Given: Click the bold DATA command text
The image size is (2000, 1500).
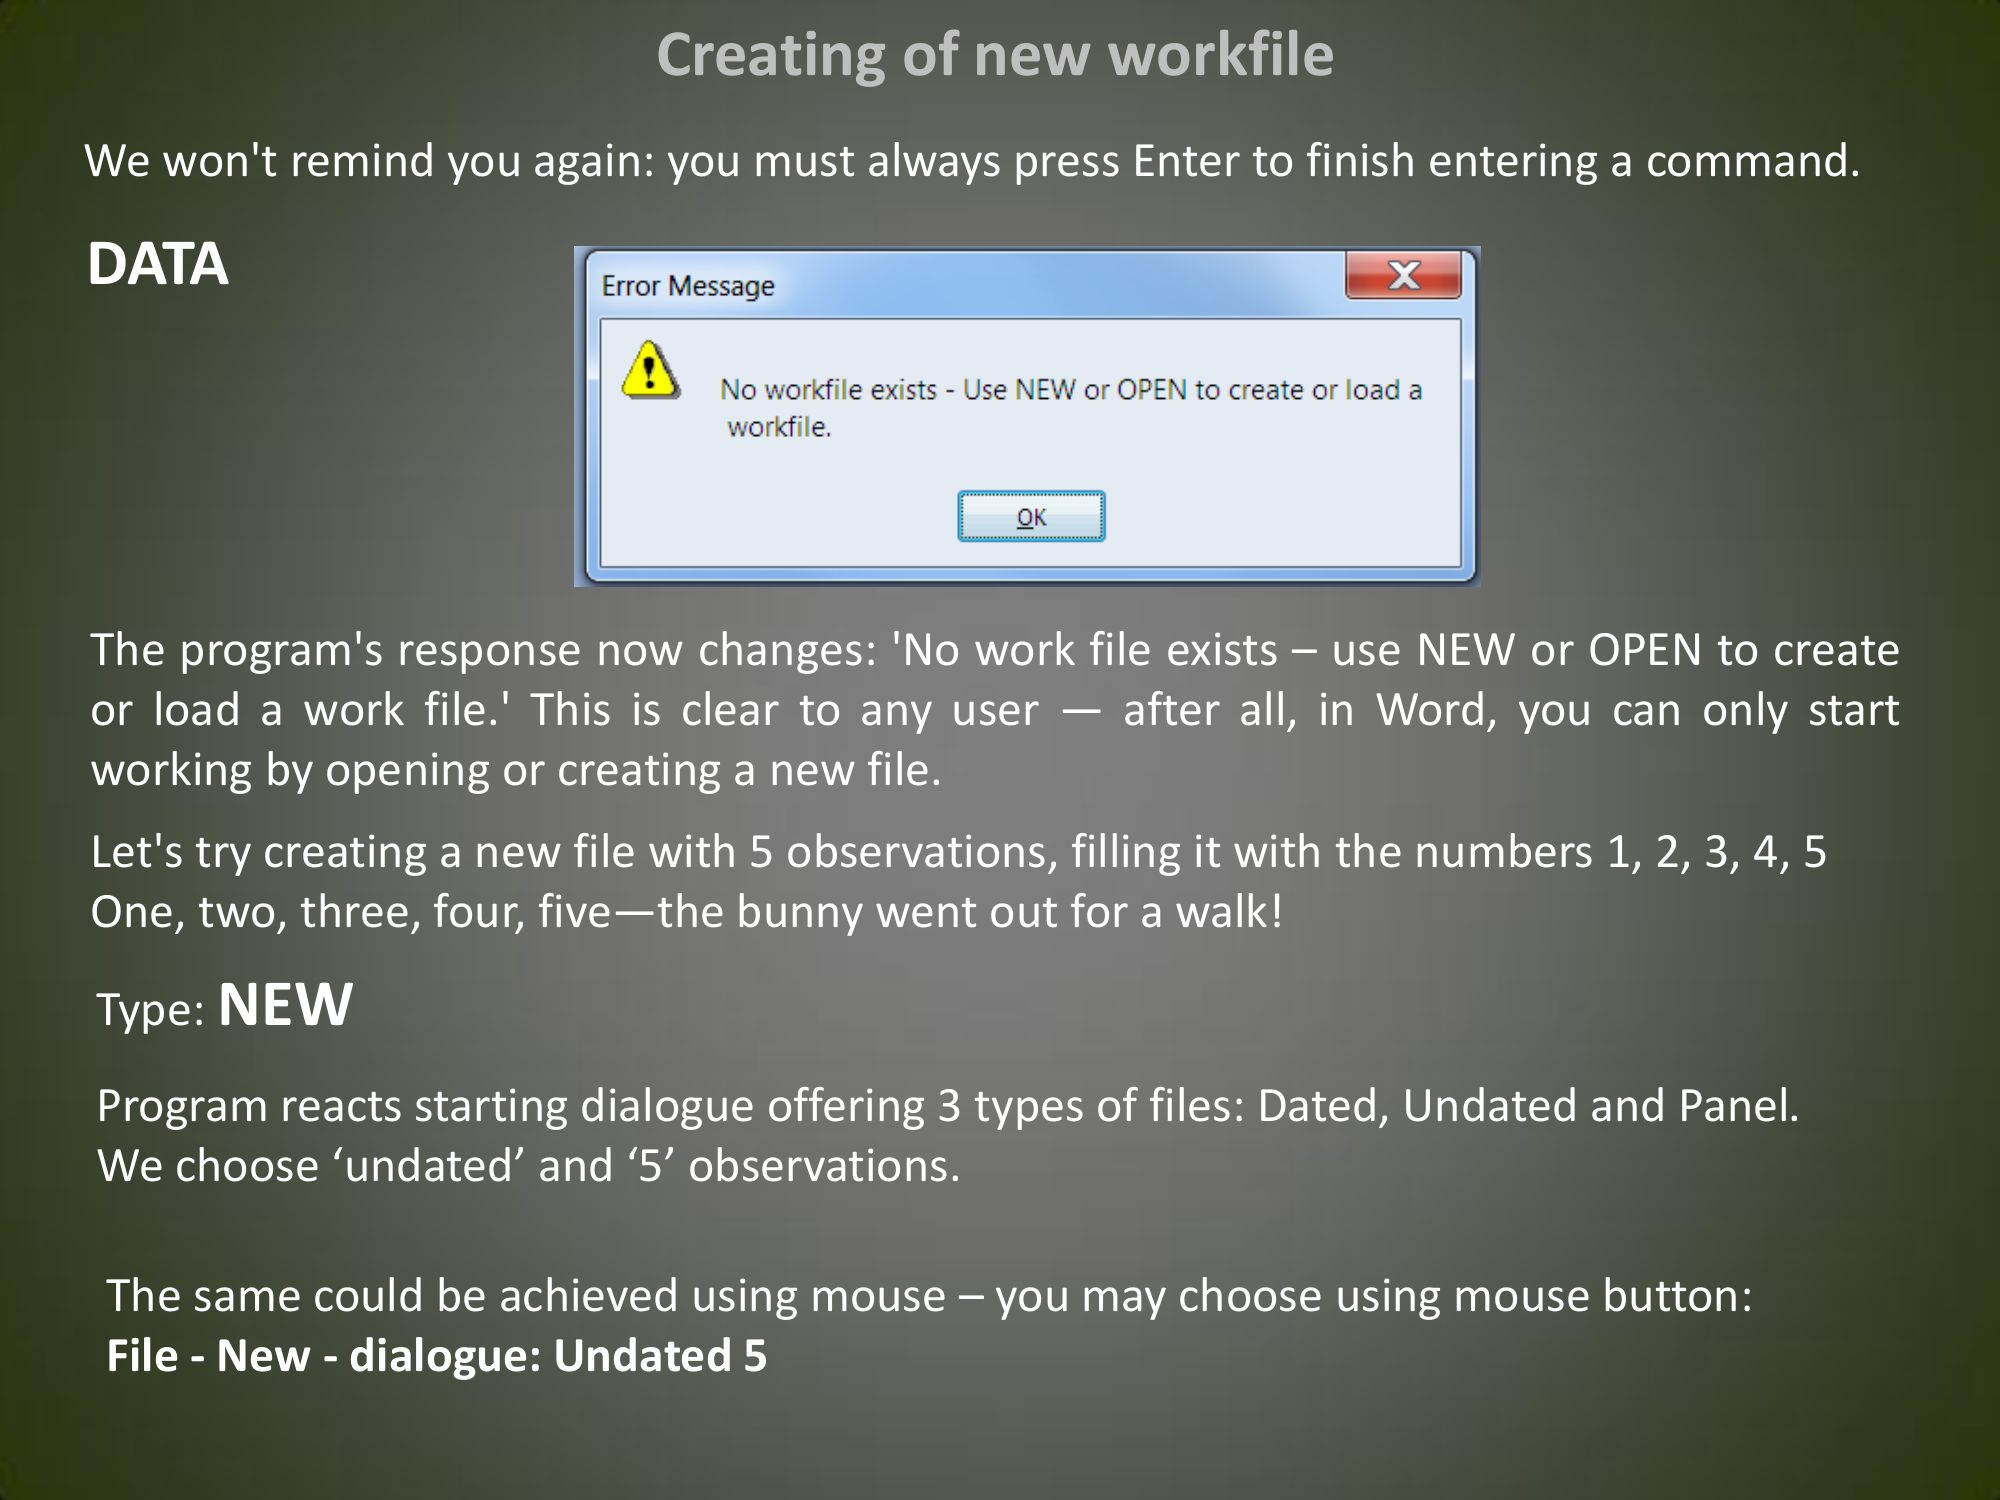Looking at the screenshot, I should click(x=158, y=264).
